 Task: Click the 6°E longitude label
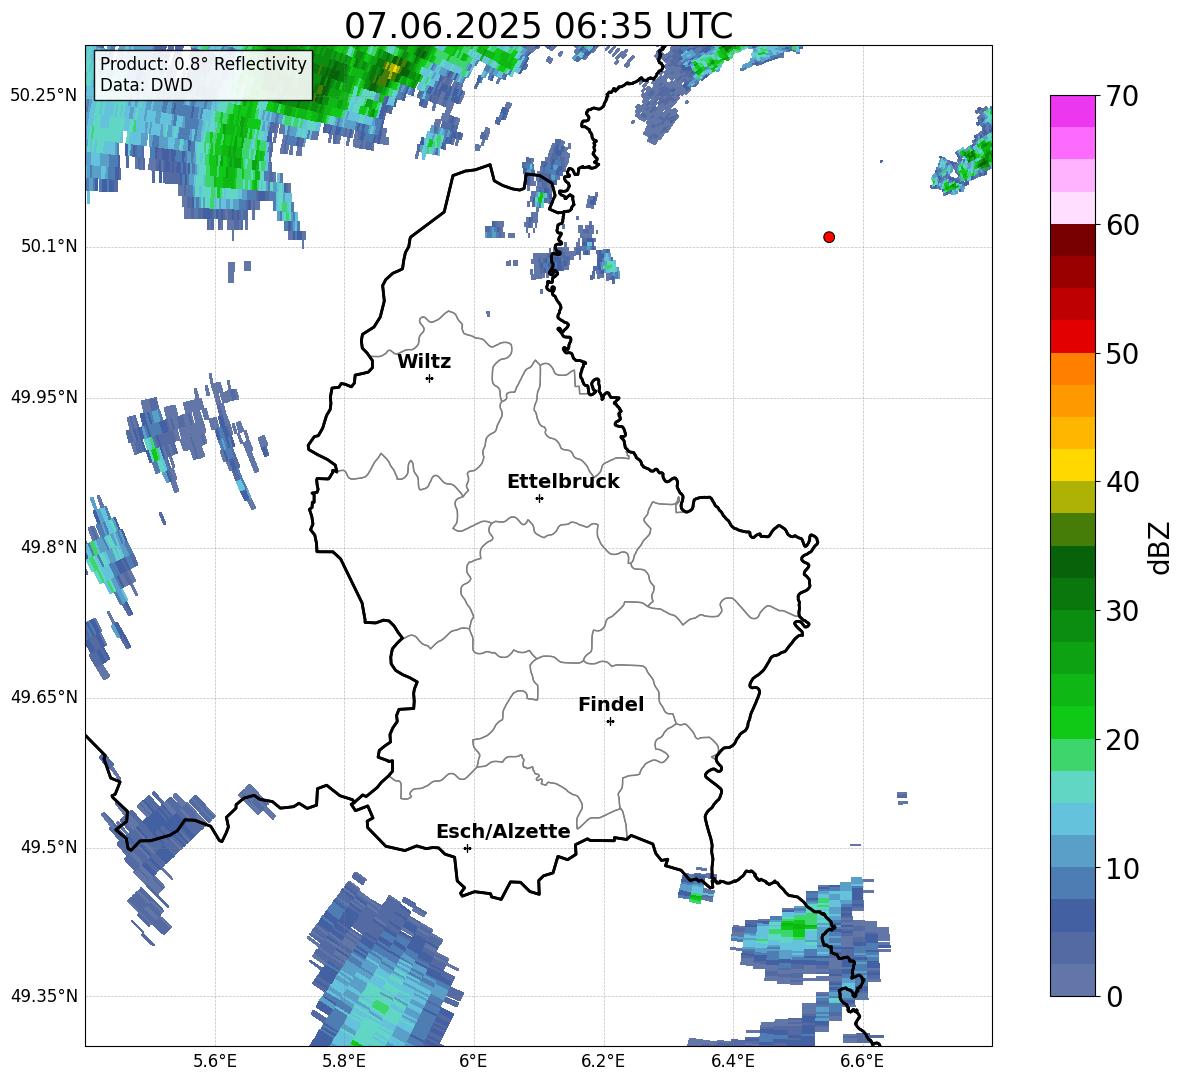pyautogui.click(x=473, y=1061)
